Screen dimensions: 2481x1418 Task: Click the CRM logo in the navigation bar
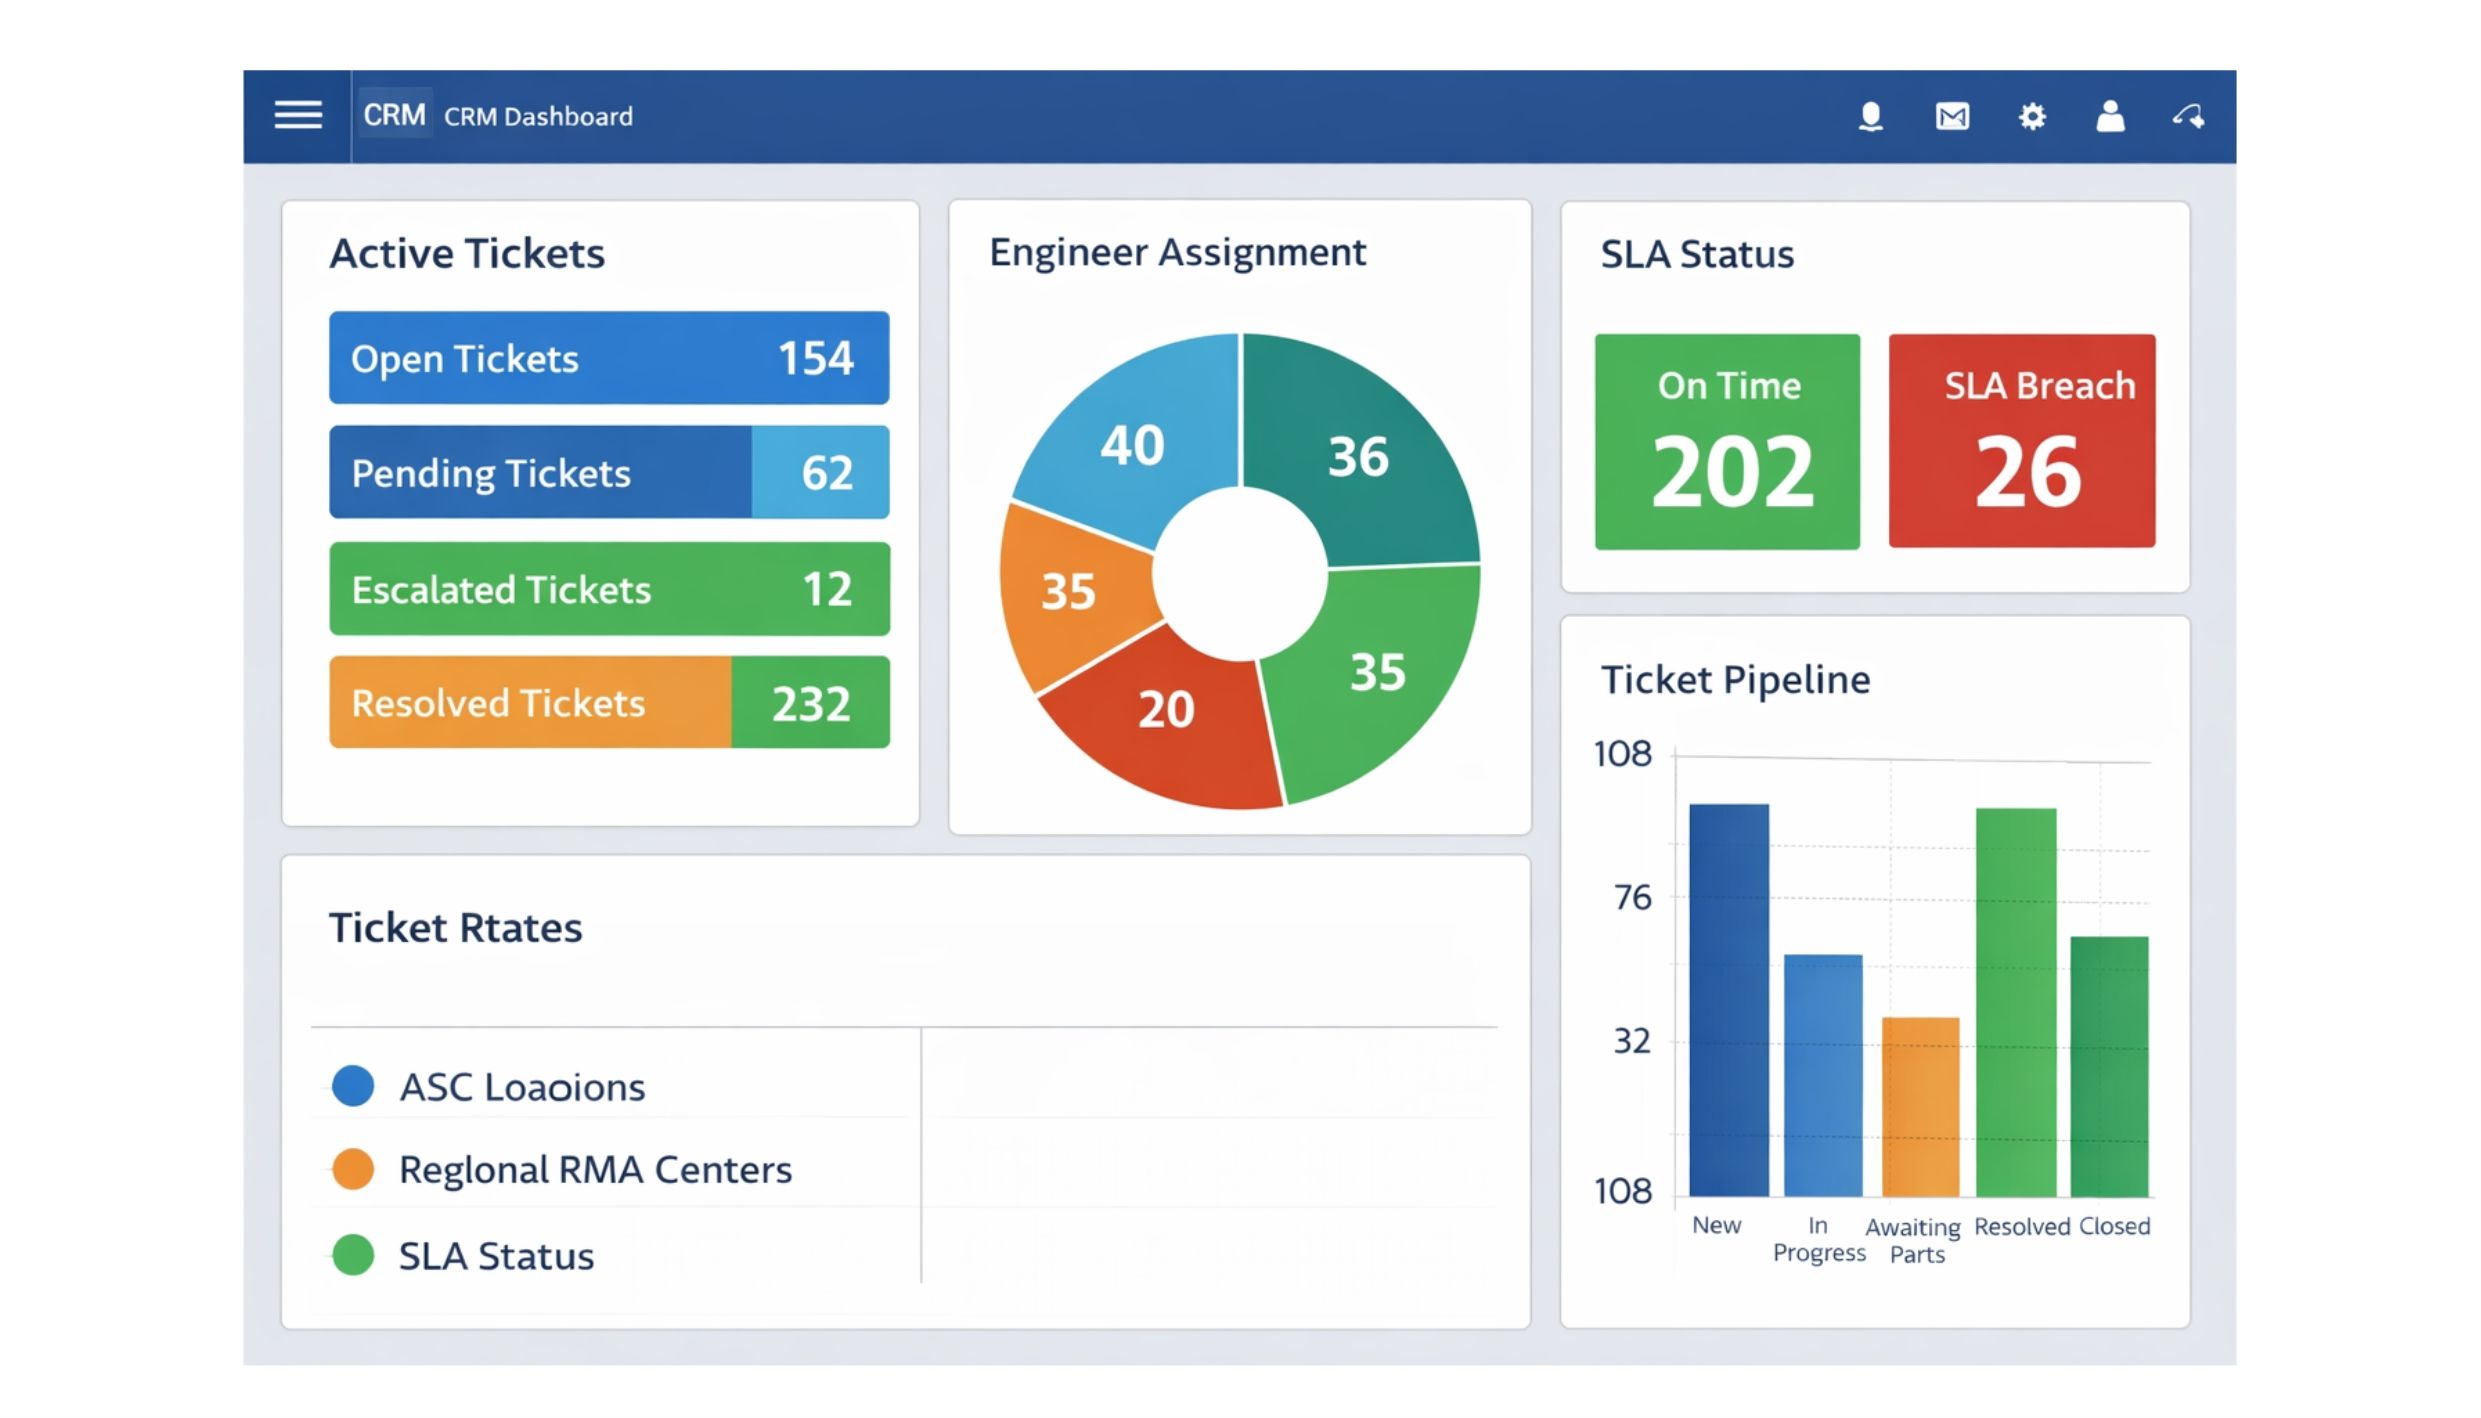click(x=396, y=115)
